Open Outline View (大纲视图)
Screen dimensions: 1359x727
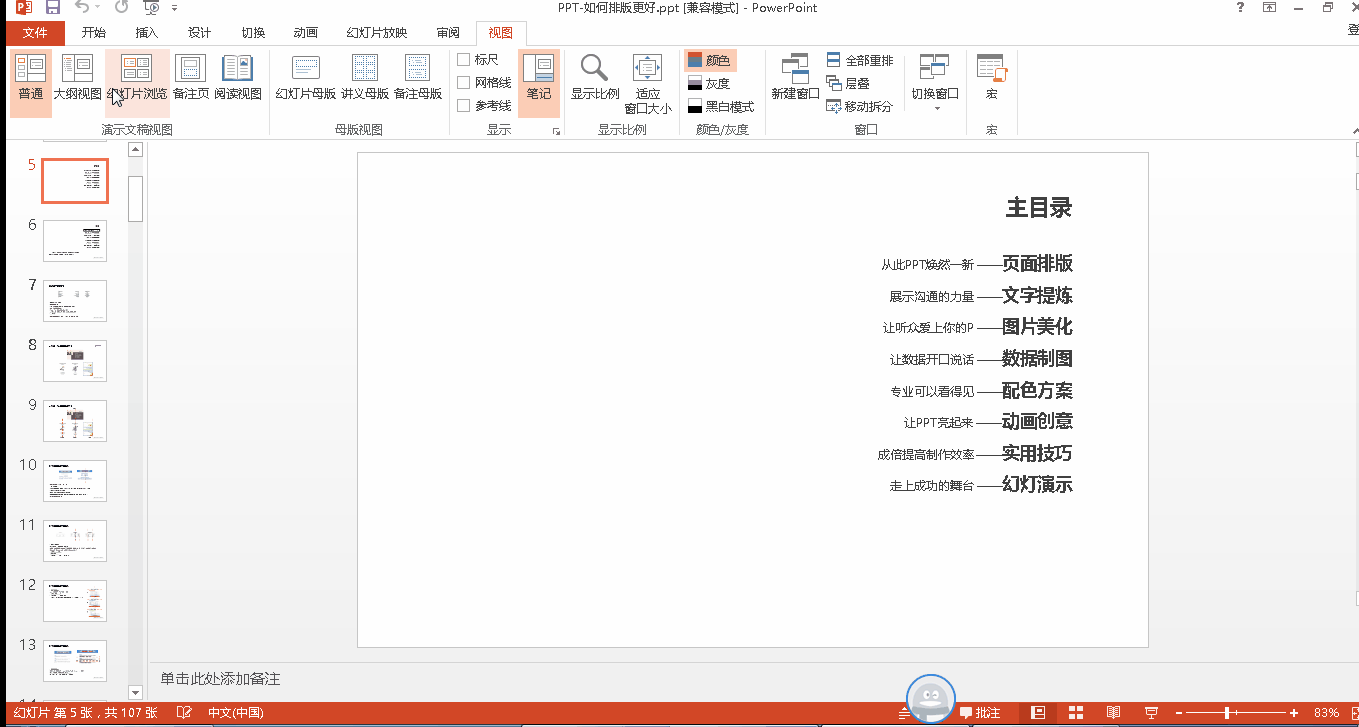[77, 79]
